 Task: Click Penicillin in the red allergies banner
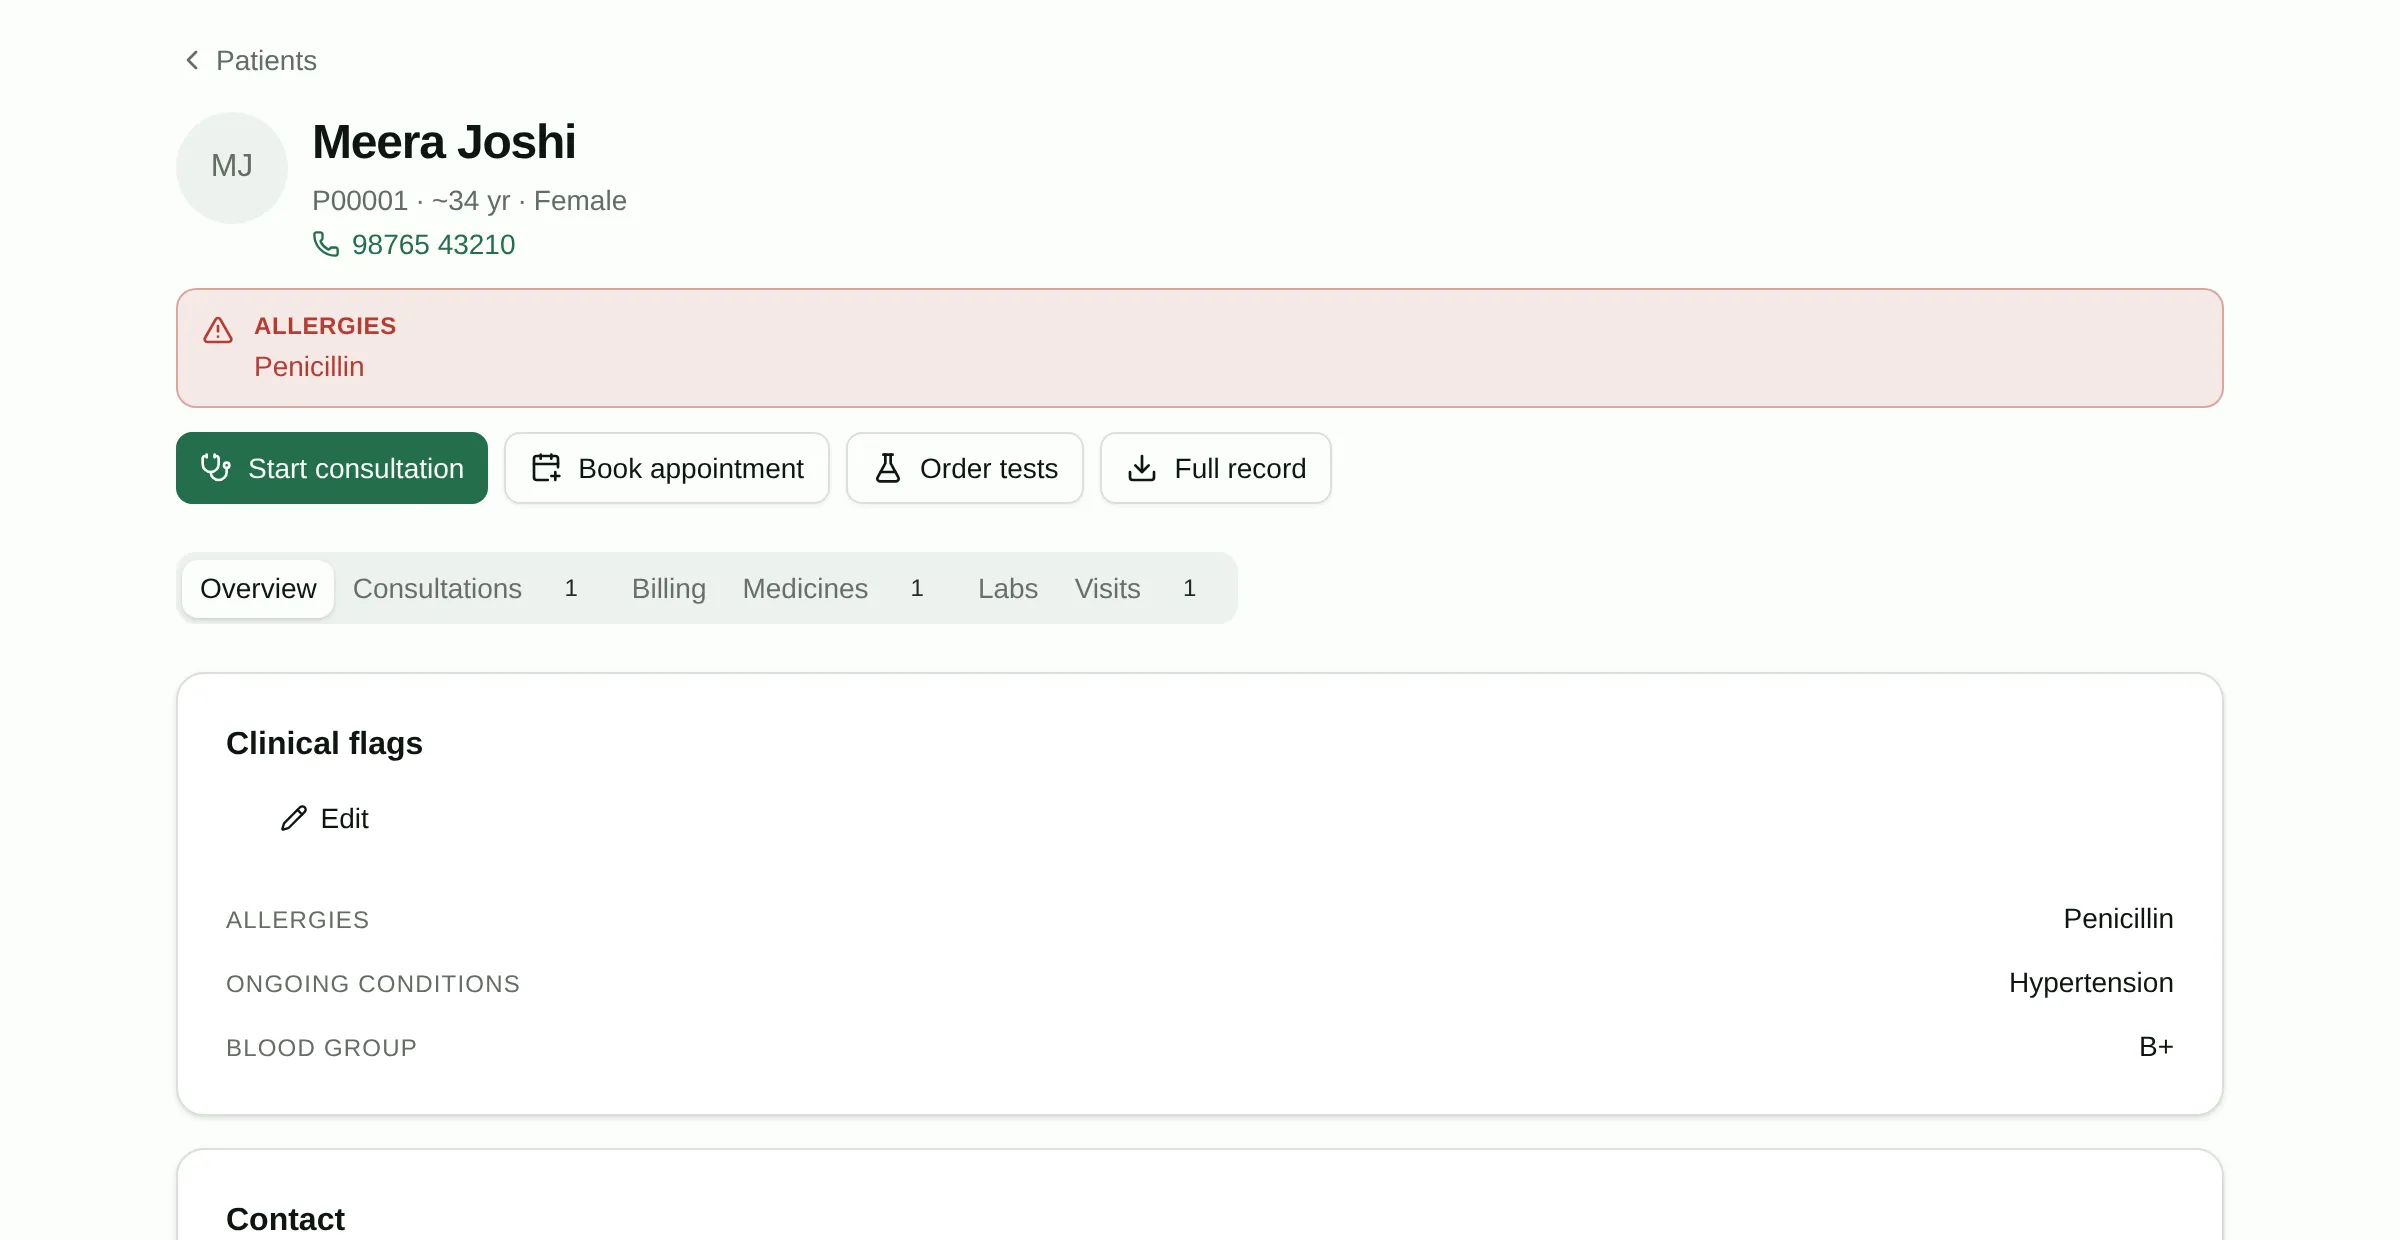click(x=309, y=367)
